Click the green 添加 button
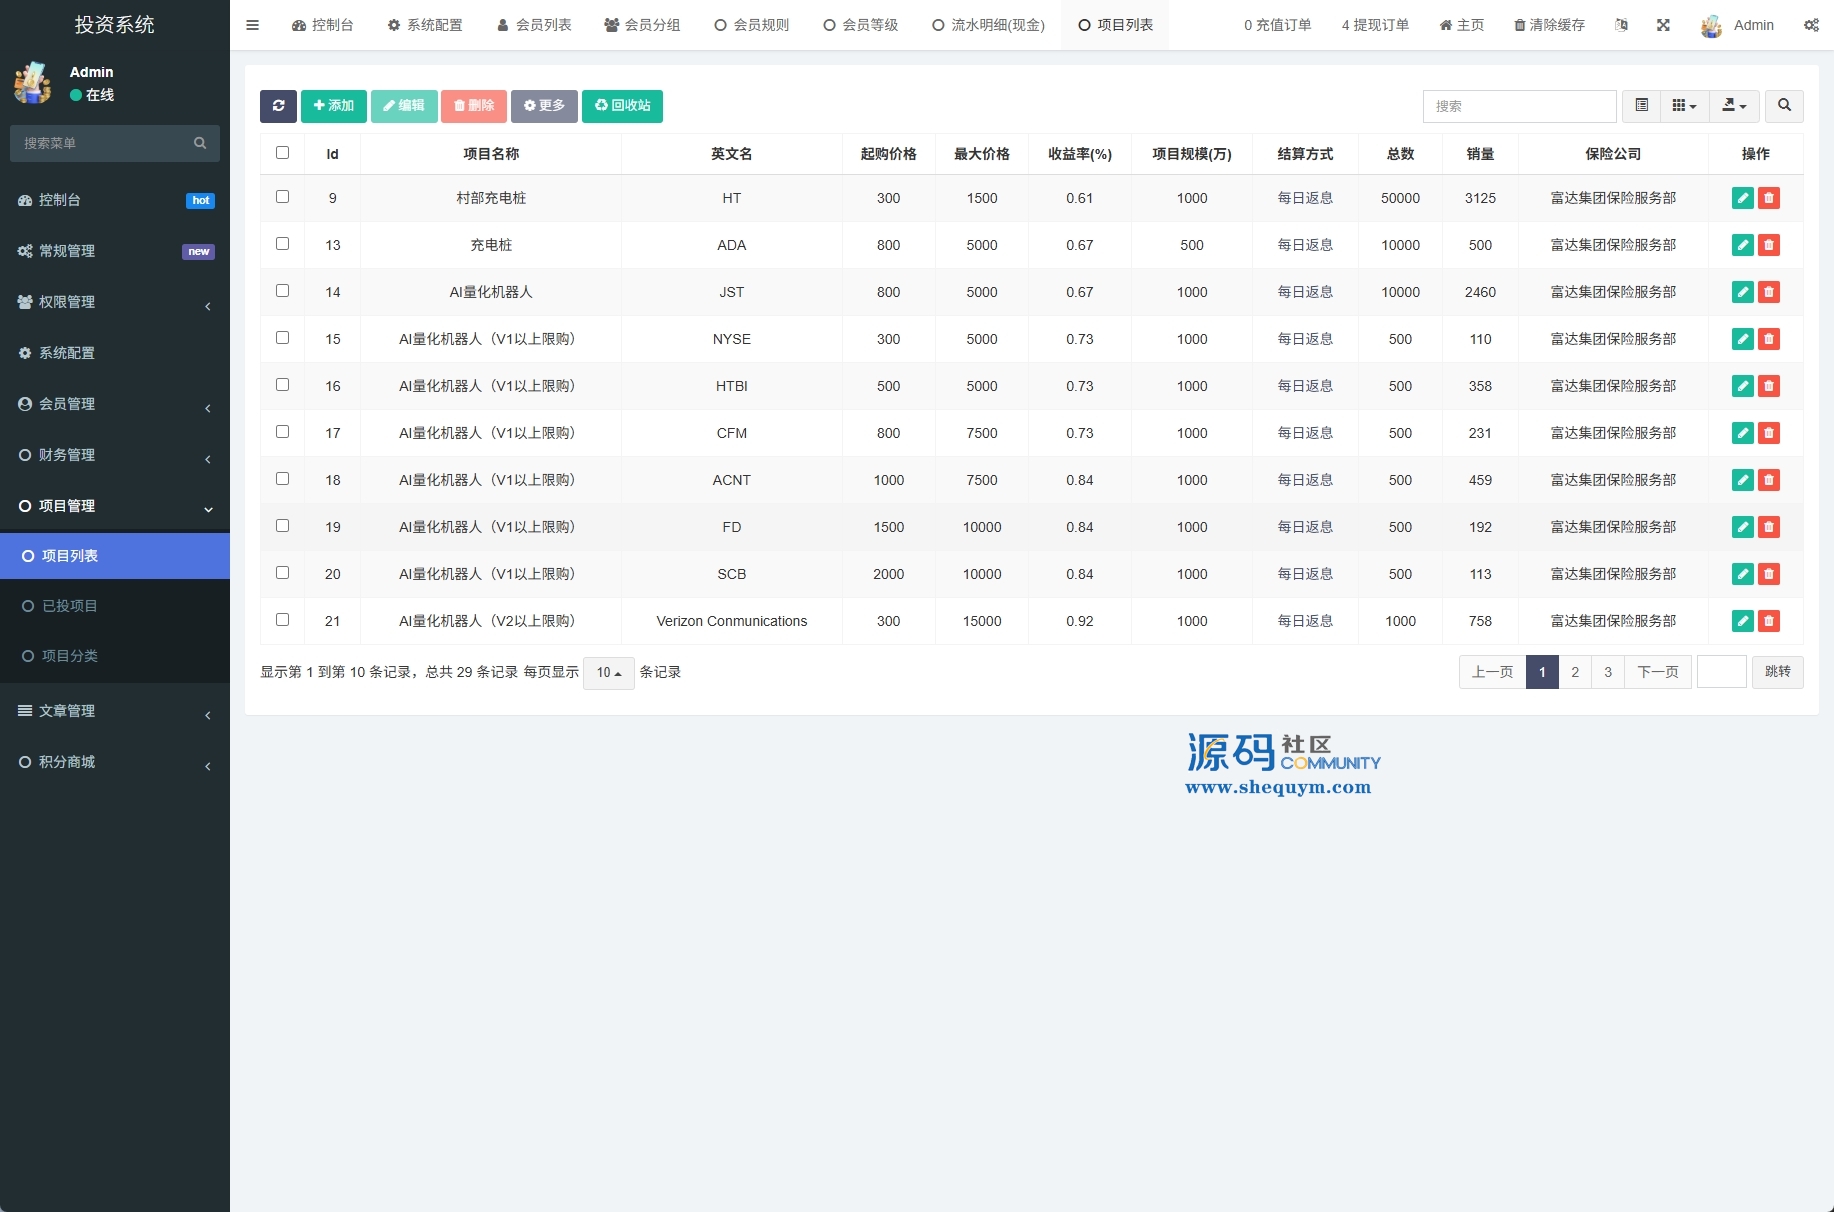The image size is (1834, 1212). pyautogui.click(x=333, y=106)
